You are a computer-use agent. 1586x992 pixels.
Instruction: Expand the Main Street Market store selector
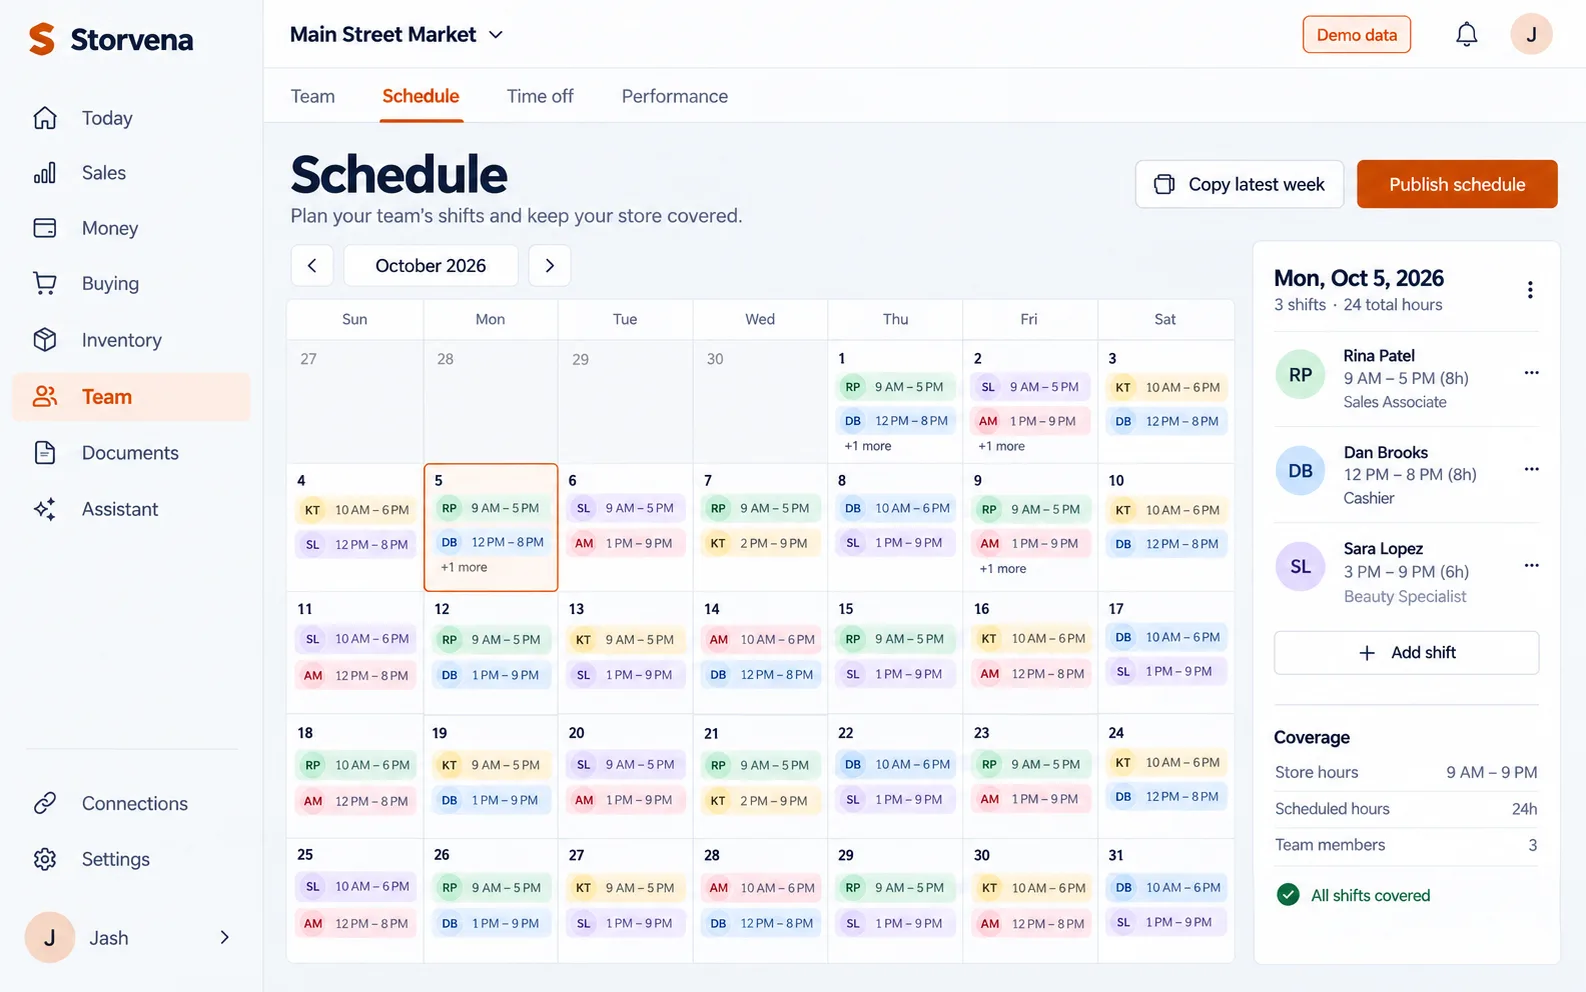tap(397, 35)
